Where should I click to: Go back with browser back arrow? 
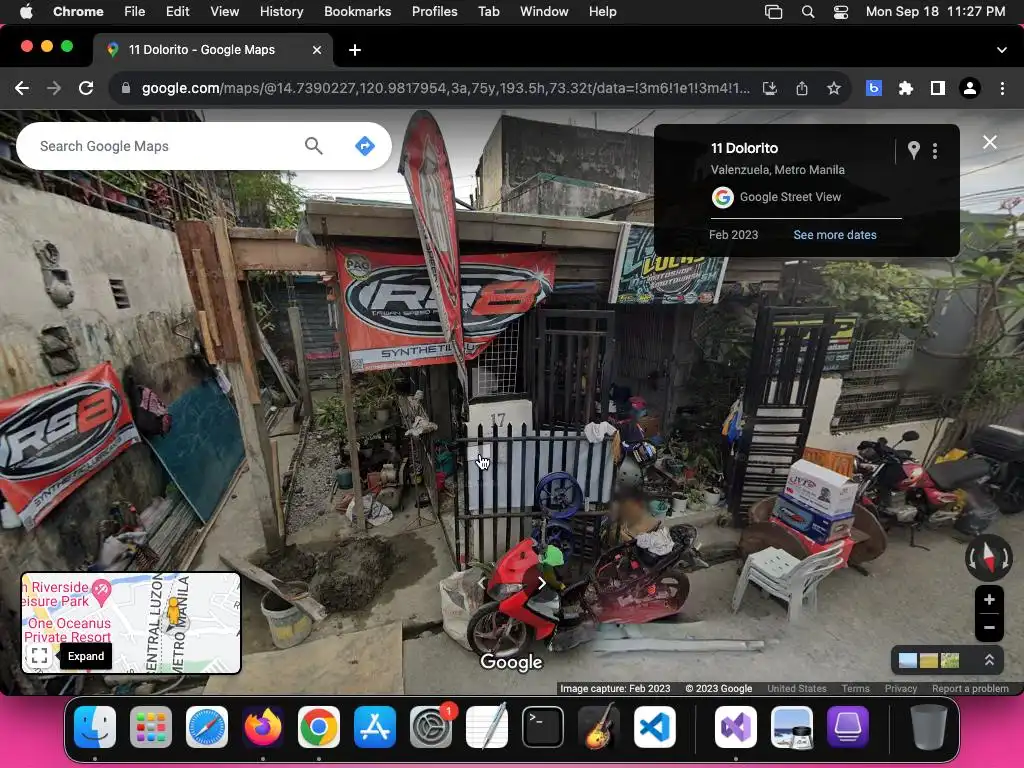click(22, 88)
